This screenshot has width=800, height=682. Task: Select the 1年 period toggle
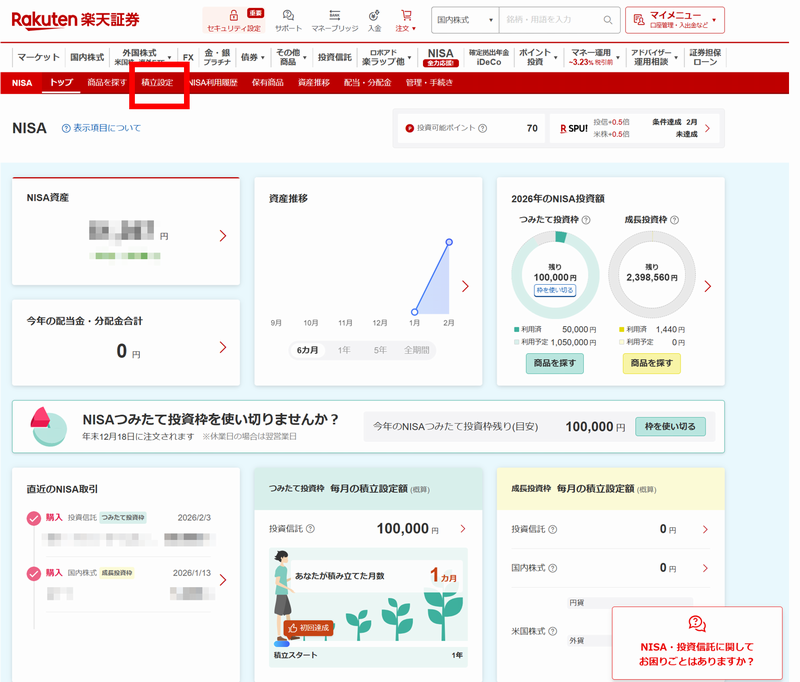(x=344, y=350)
